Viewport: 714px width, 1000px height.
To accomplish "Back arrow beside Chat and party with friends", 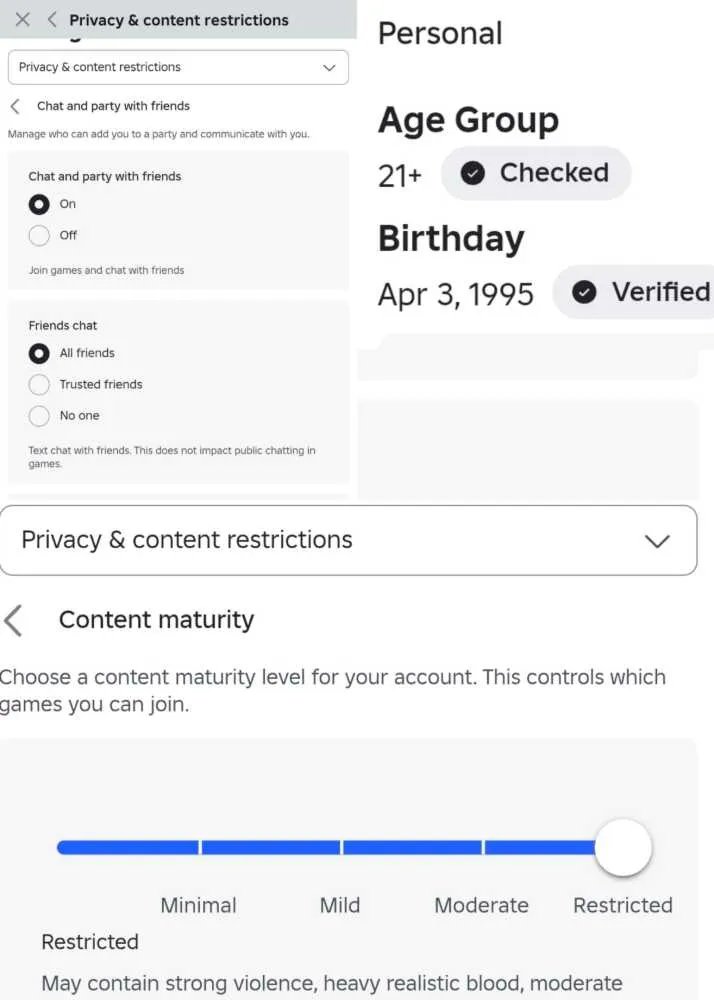I will tap(15, 106).
